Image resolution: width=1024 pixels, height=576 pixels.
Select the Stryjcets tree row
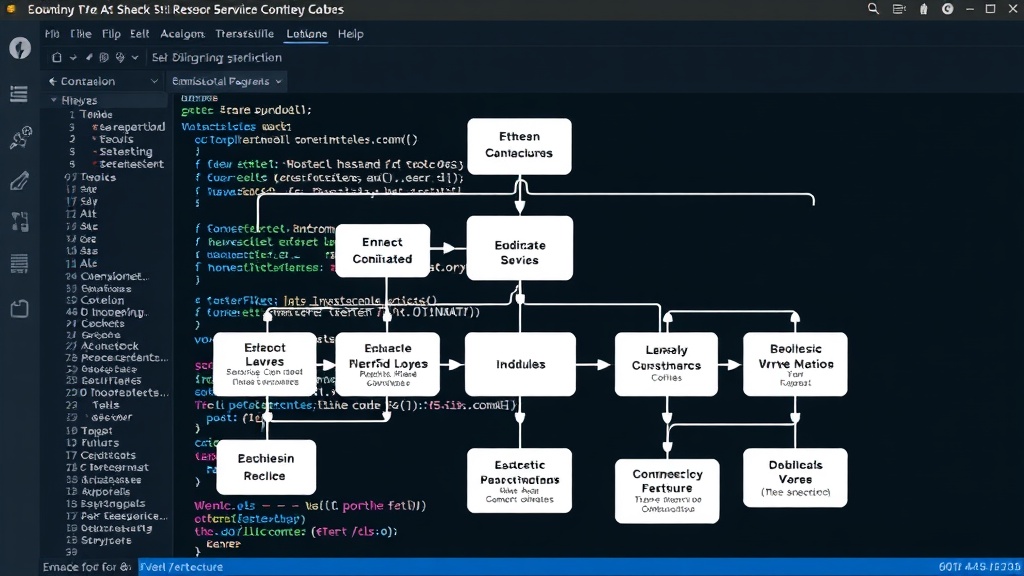point(104,541)
